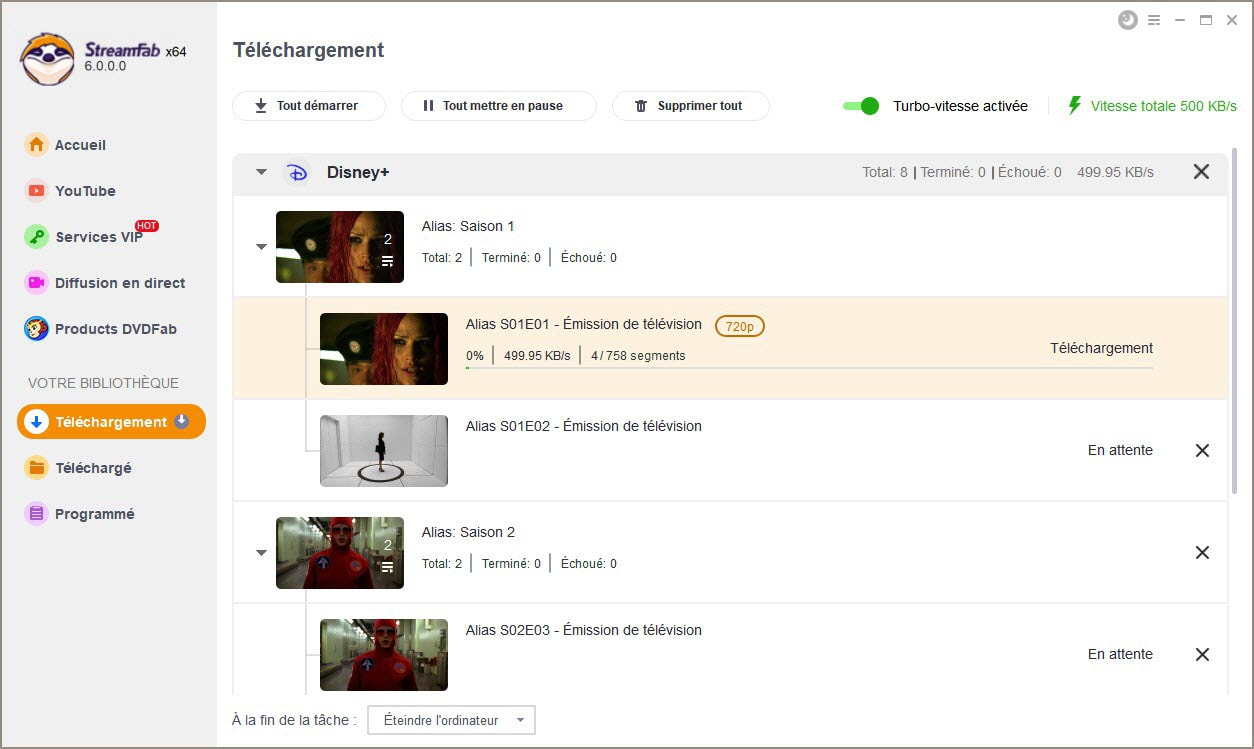Cancel the Alias S02E03 download
The height and width of the screenshot is (749, 1254).
[x=1203, y=655]
